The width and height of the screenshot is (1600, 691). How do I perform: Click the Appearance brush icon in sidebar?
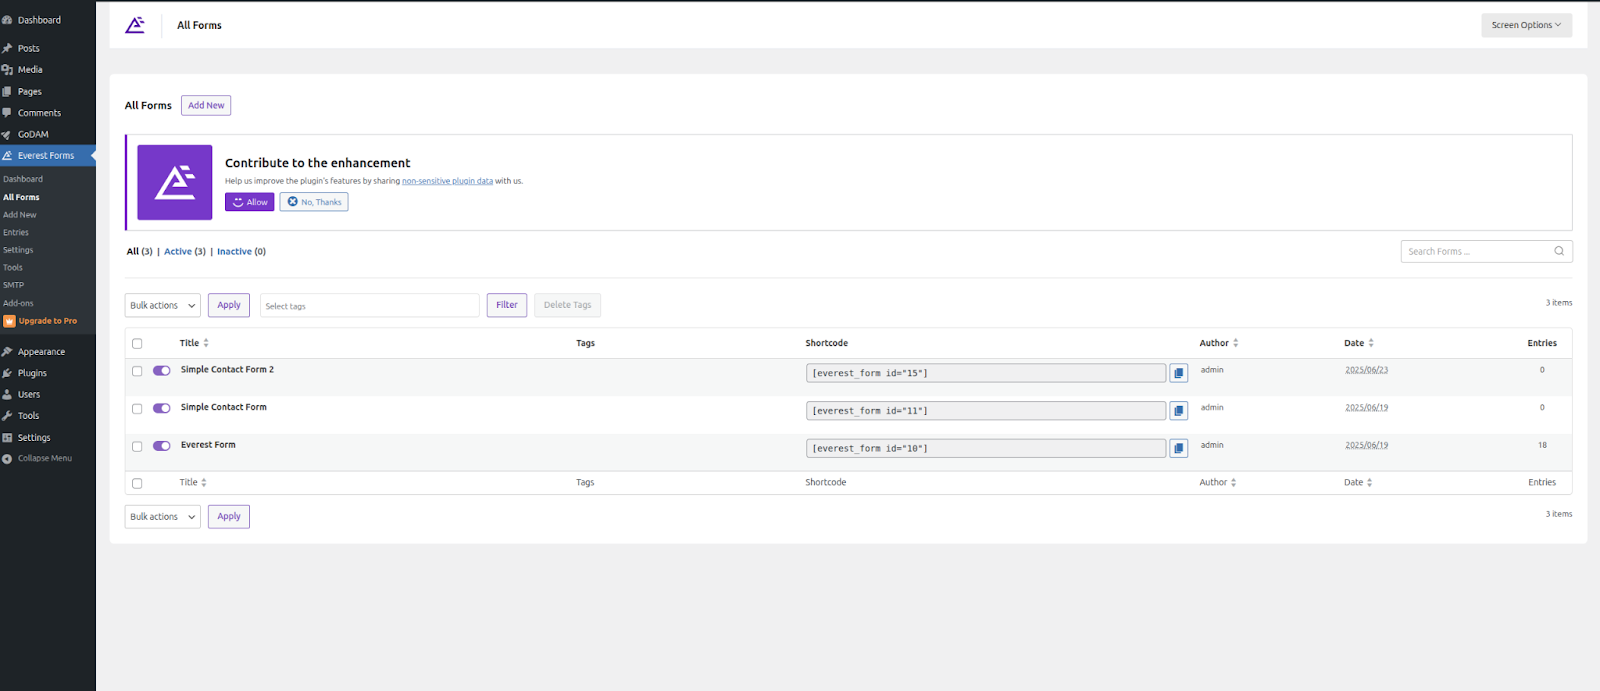pos(7,352)
